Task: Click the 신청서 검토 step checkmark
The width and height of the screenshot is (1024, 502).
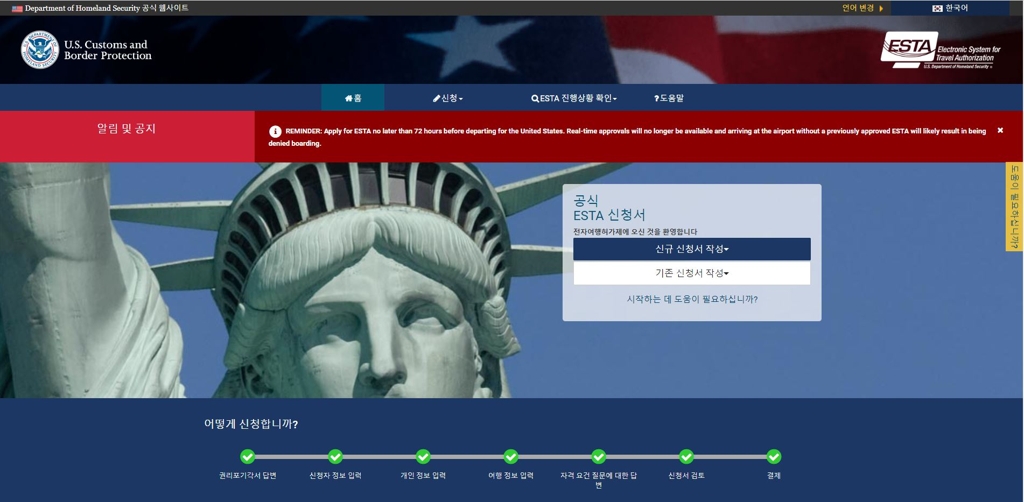Action: pos(686,457)
